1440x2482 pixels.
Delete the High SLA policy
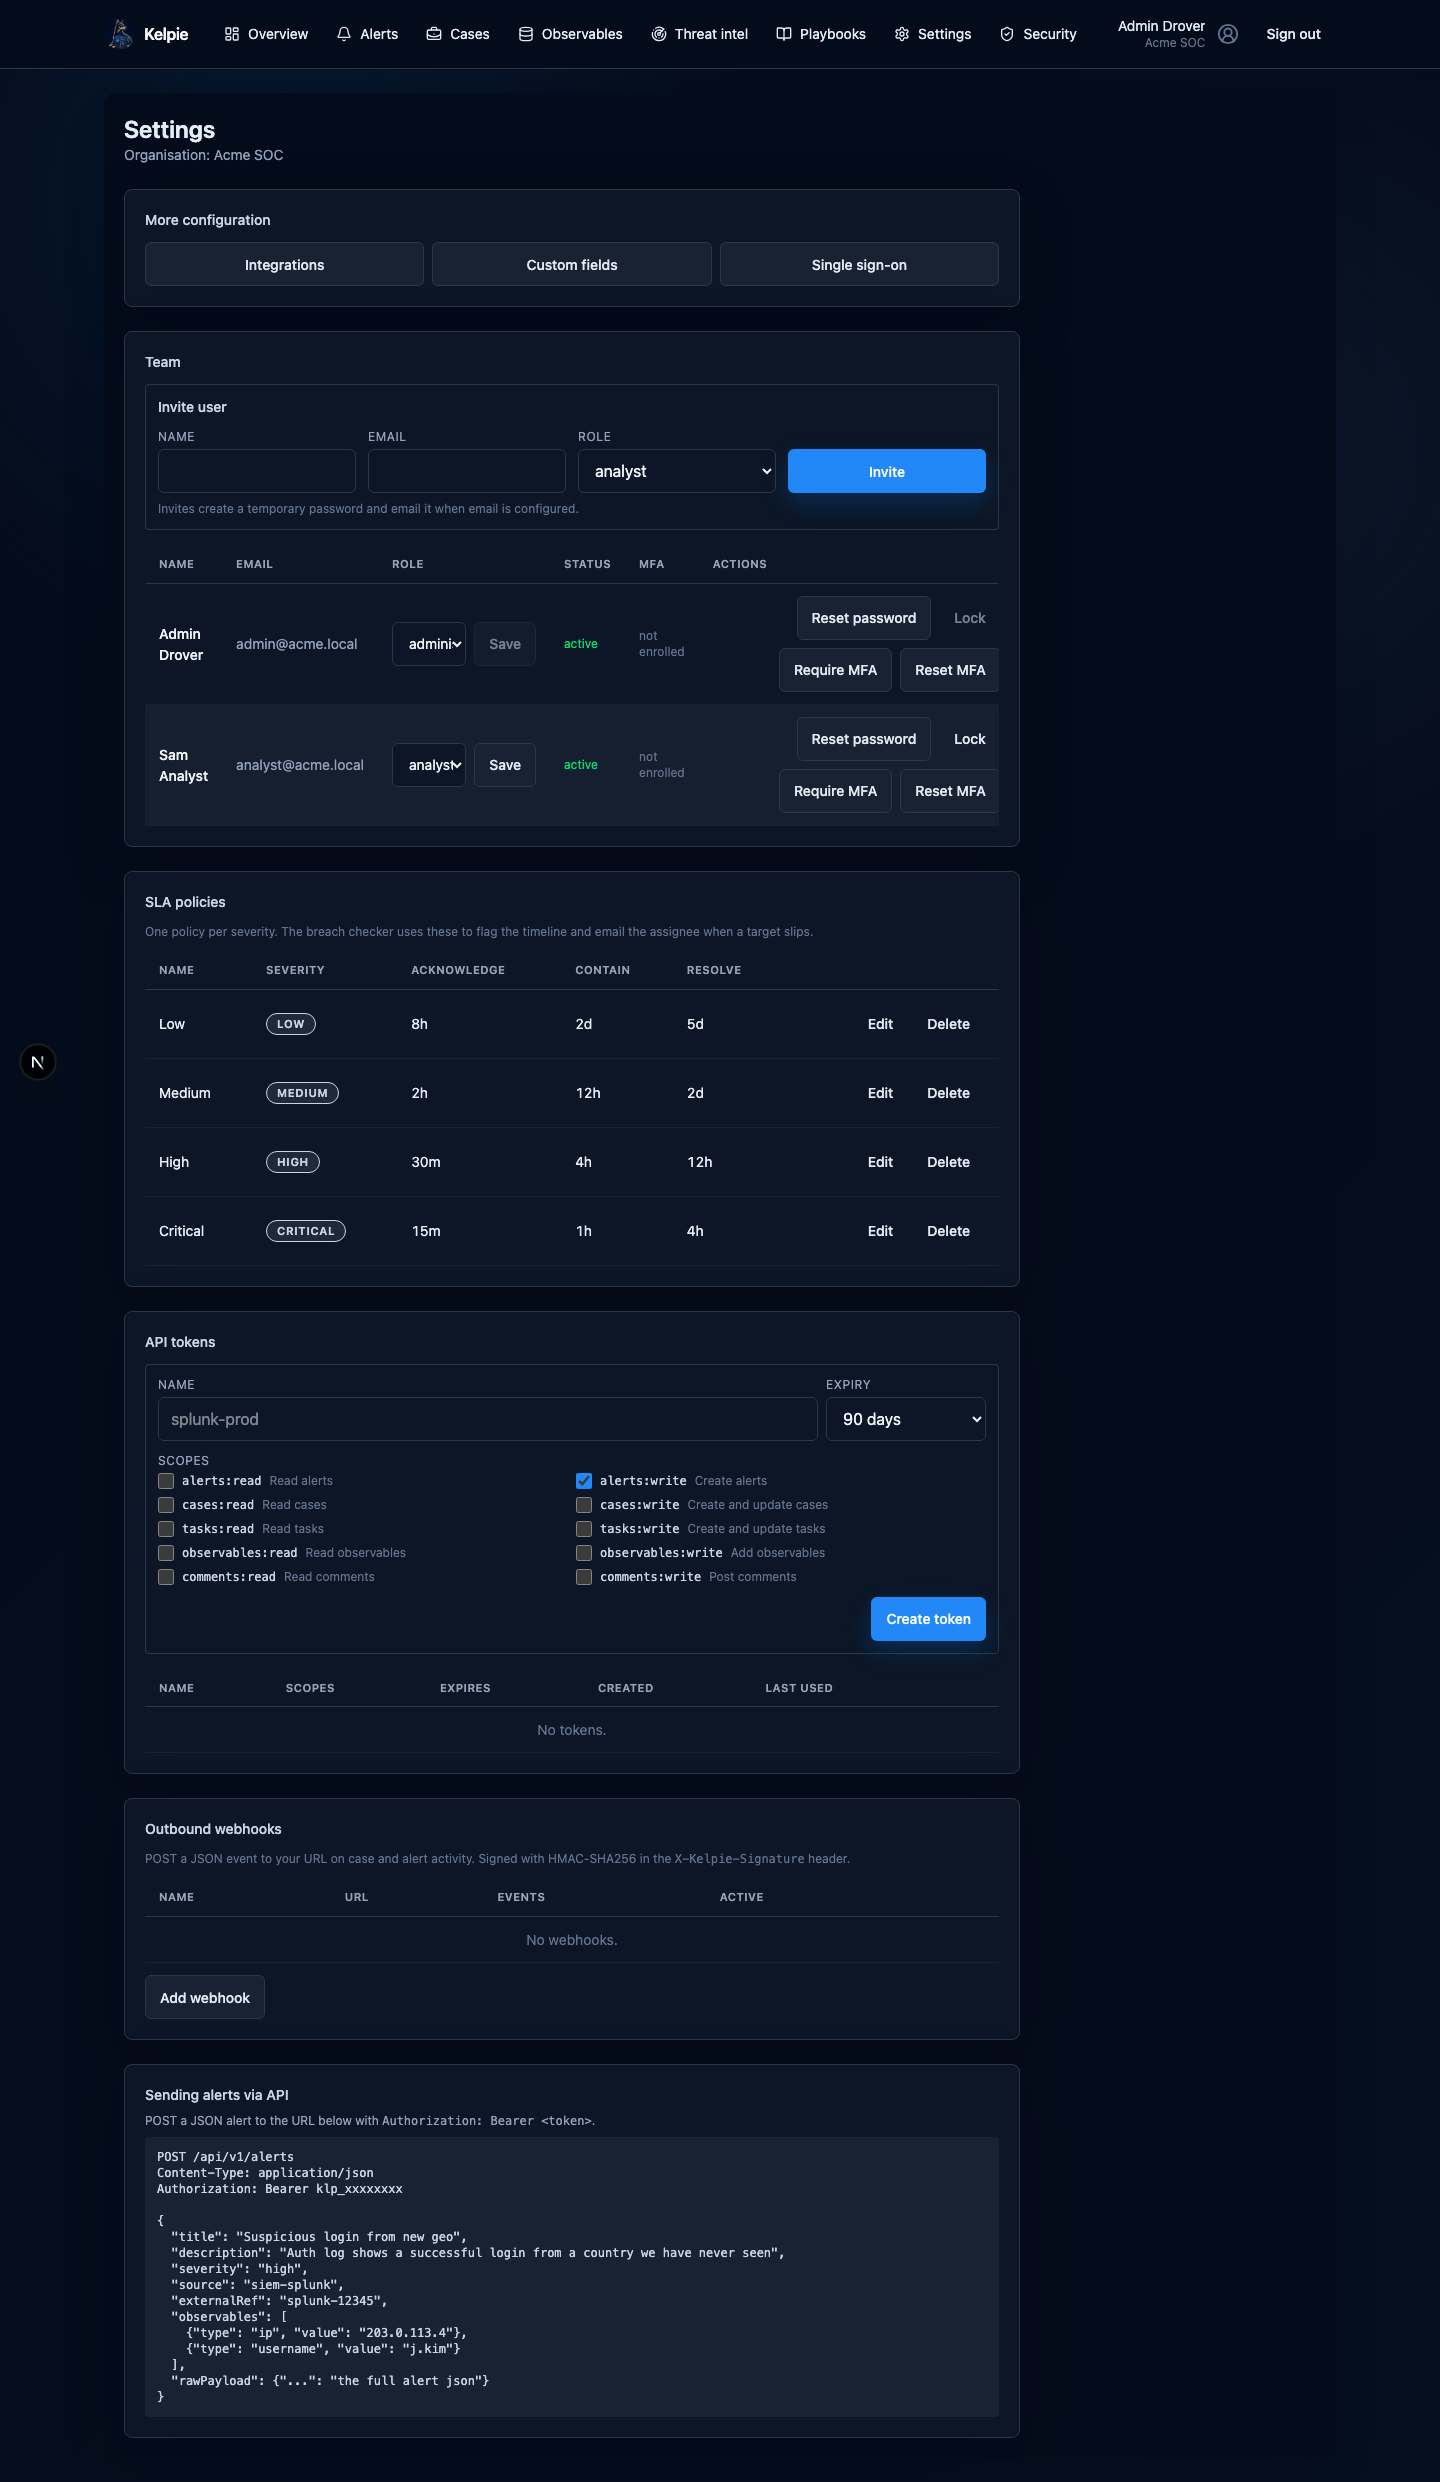[948, 1162]
